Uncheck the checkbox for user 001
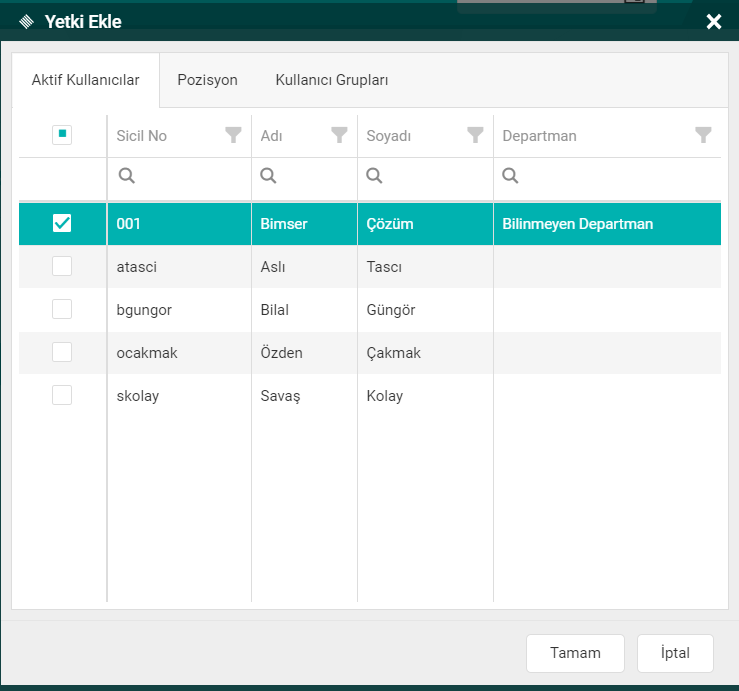 coord(62,224)
